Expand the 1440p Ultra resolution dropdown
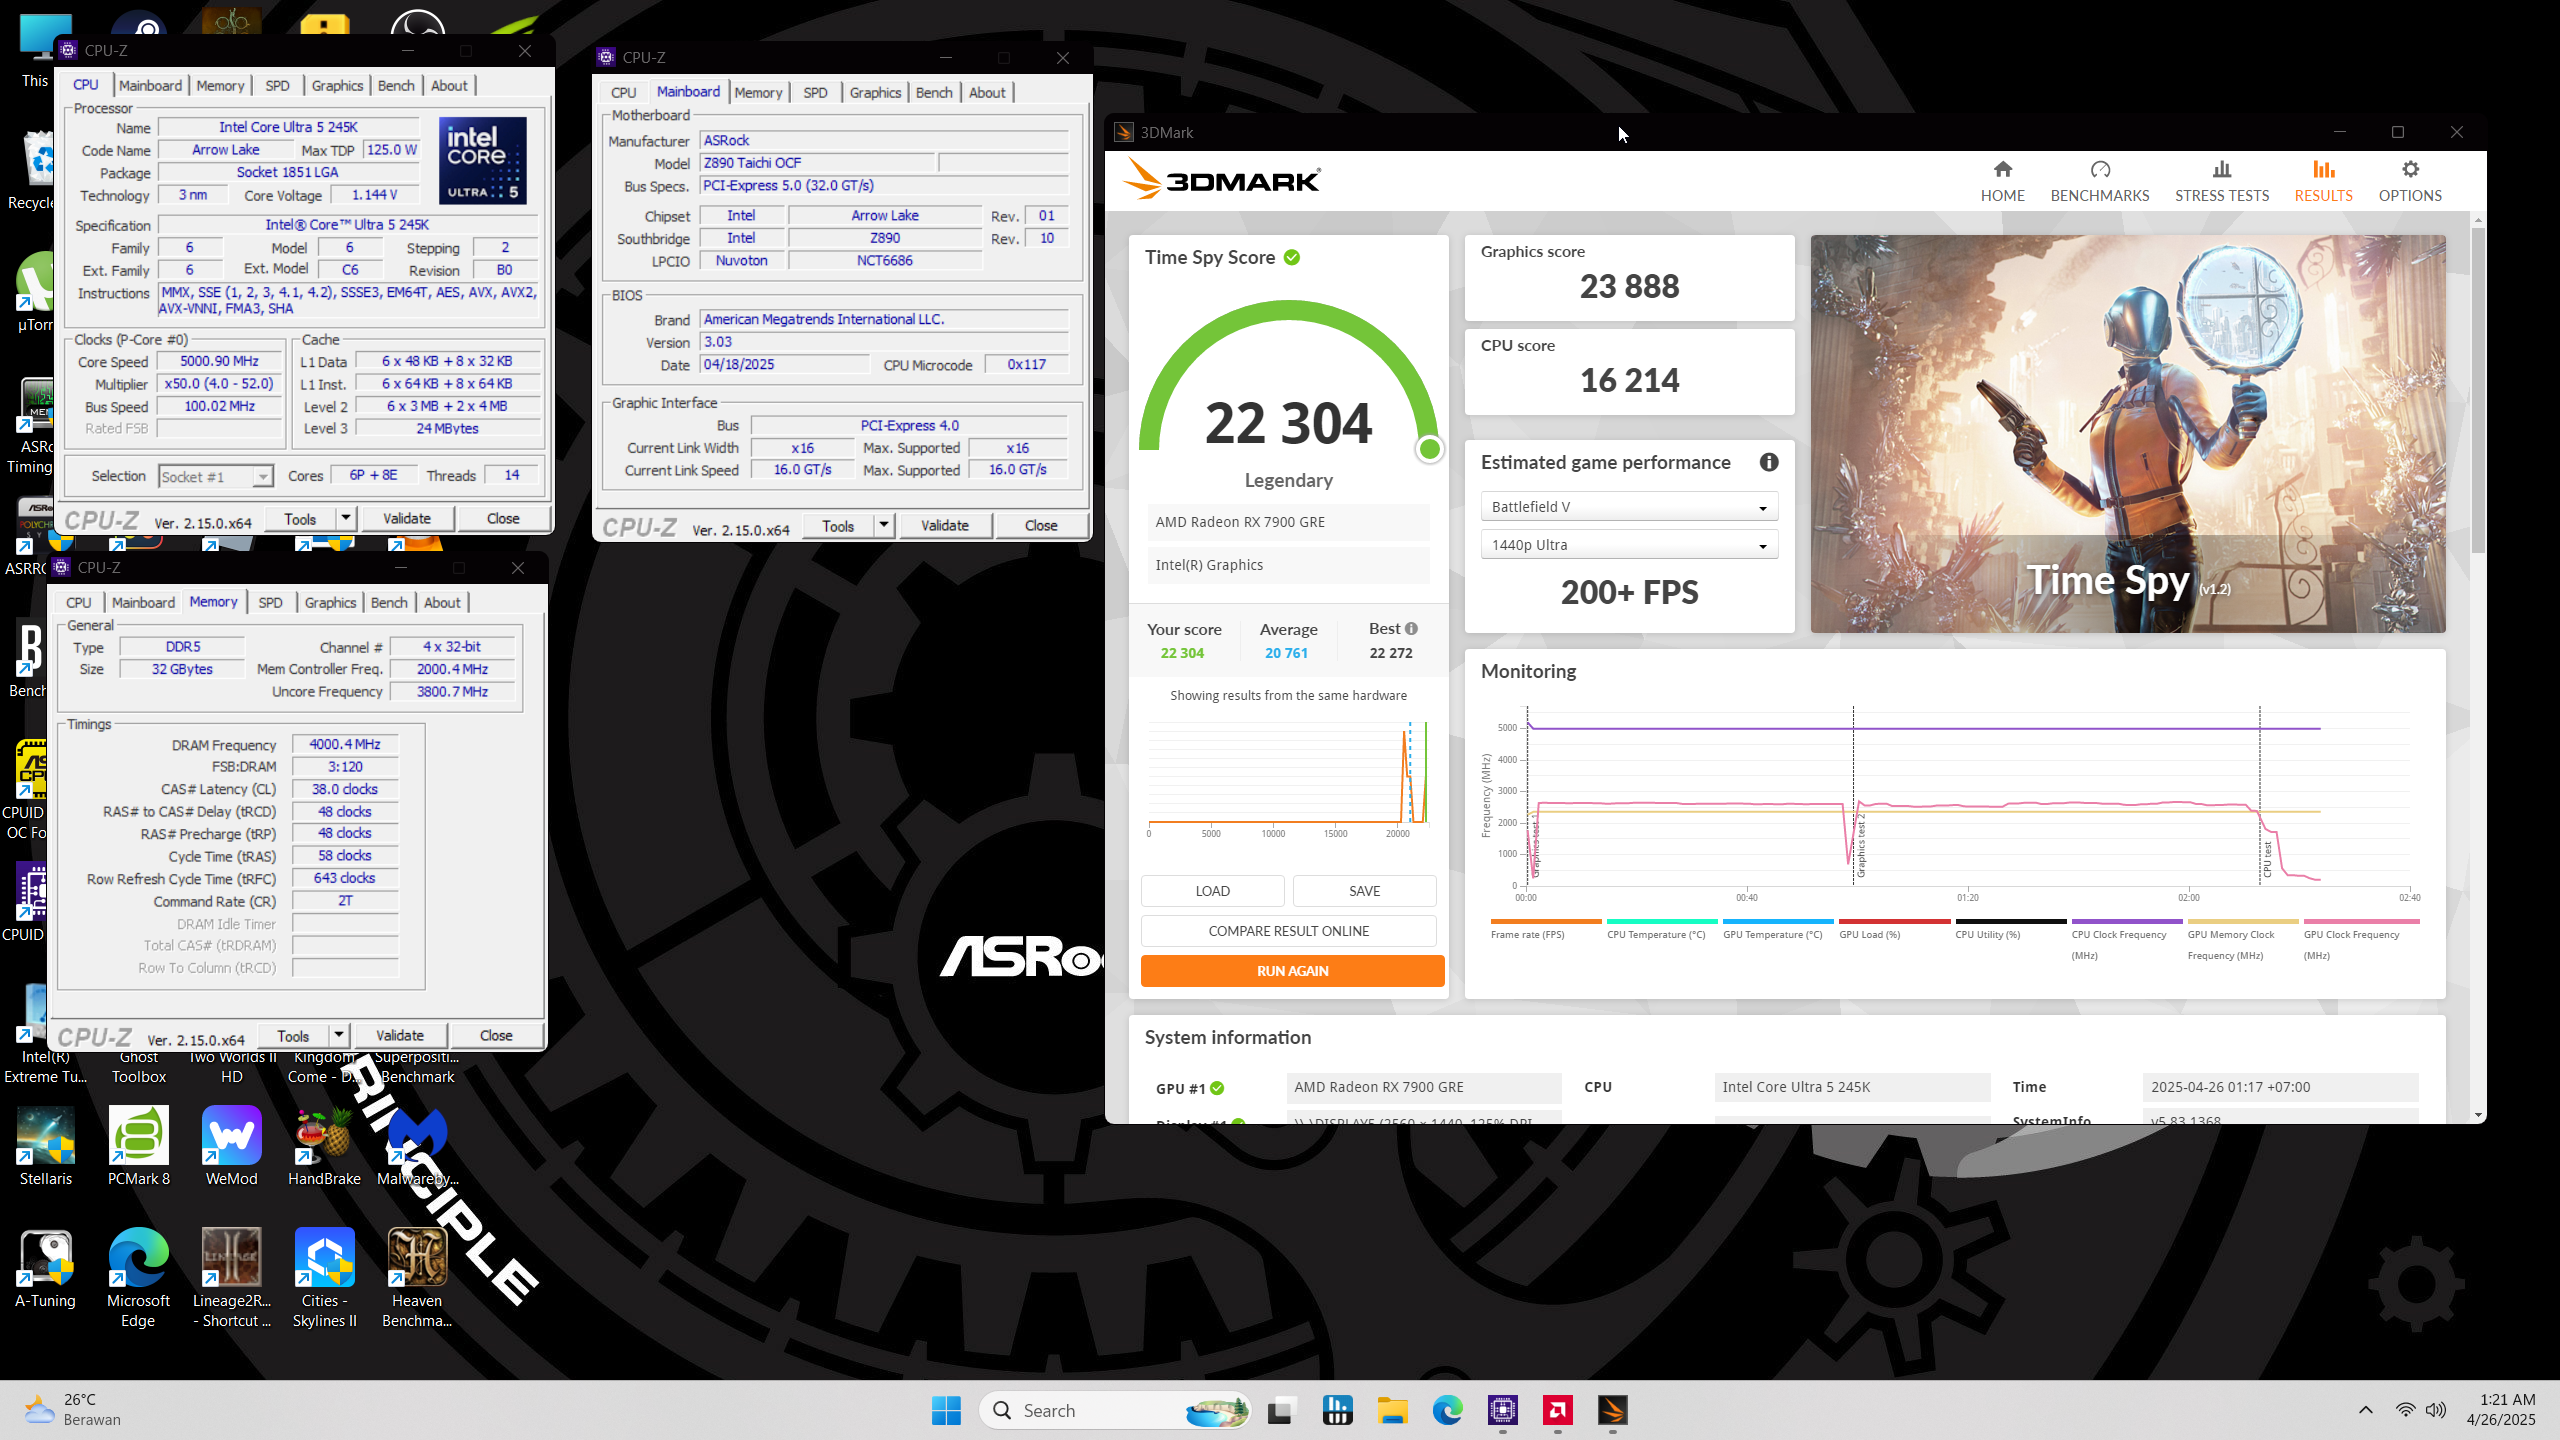 [x=1628, y=545]
